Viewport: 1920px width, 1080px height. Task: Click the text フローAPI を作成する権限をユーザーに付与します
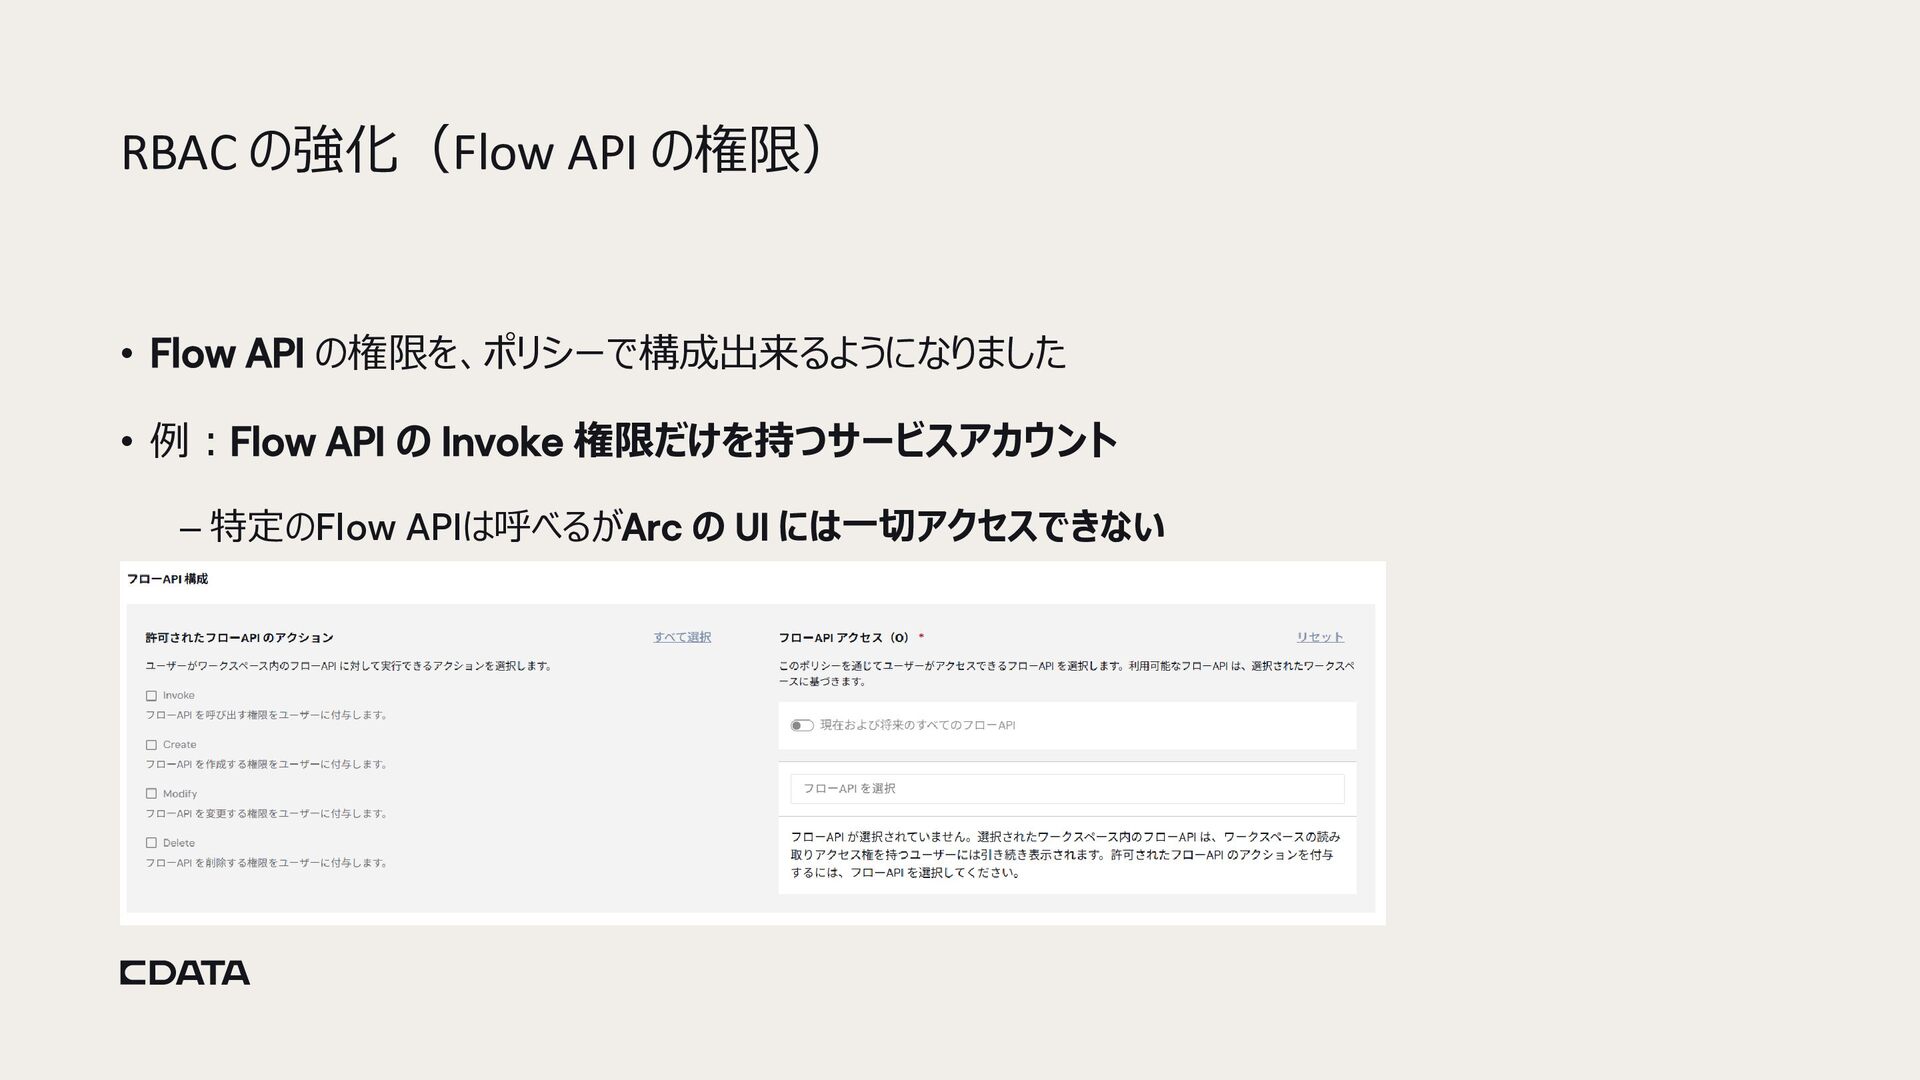267,764
